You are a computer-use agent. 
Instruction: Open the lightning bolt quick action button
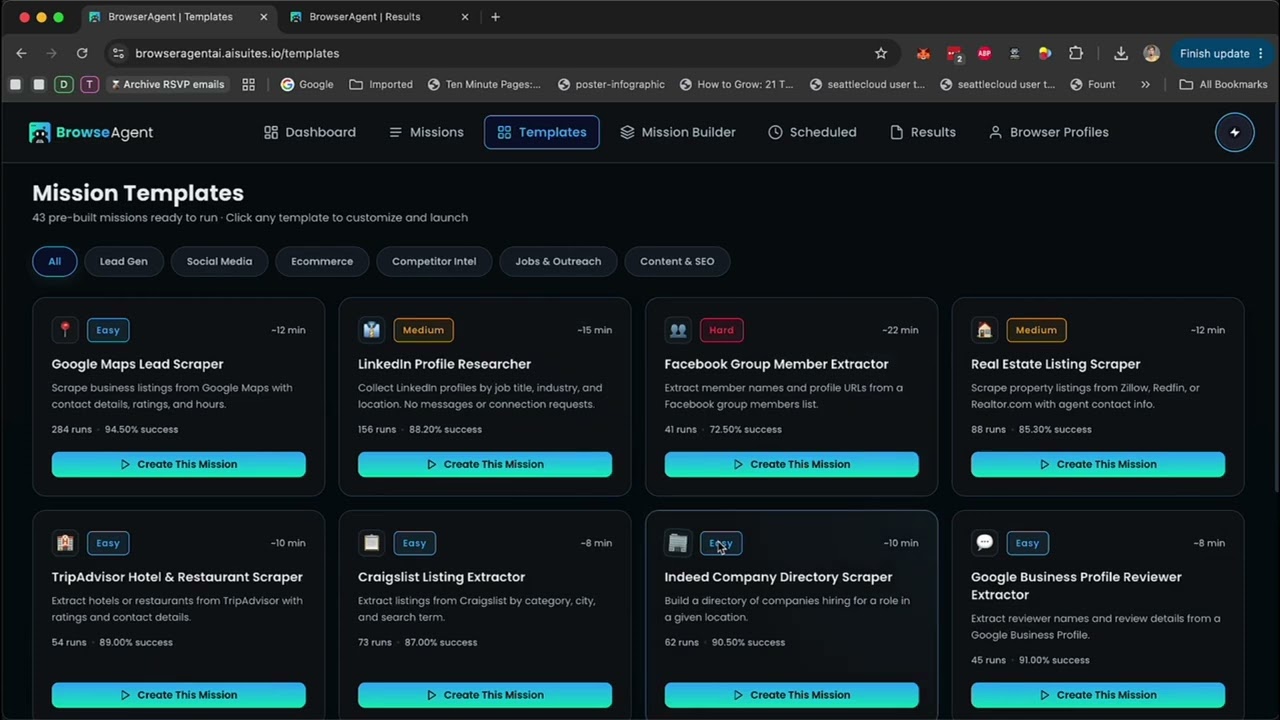pyautogui.click(x=1234, y=132)
